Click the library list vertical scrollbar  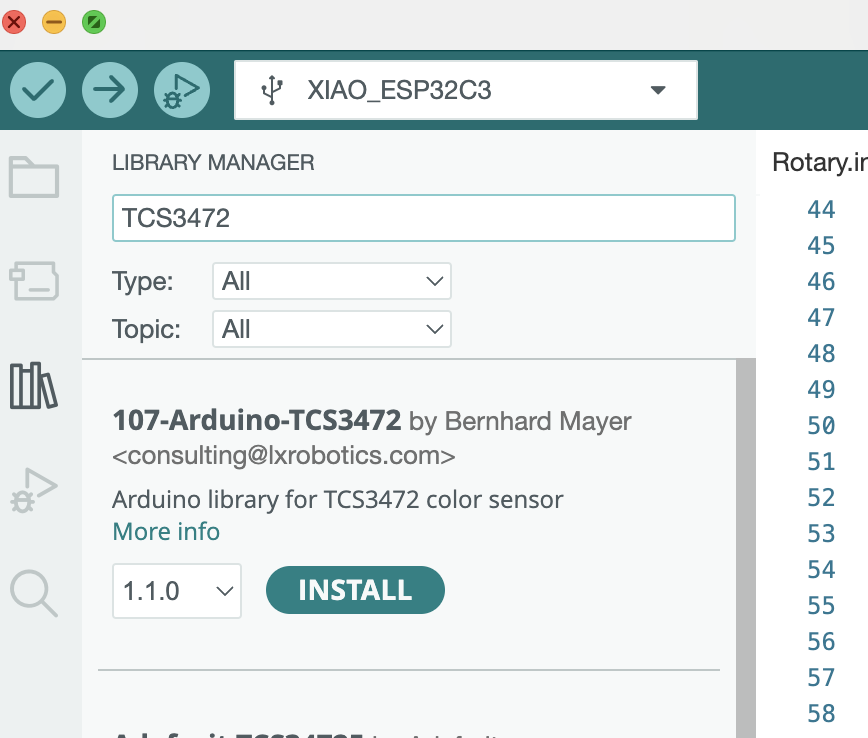click(746, 548)
